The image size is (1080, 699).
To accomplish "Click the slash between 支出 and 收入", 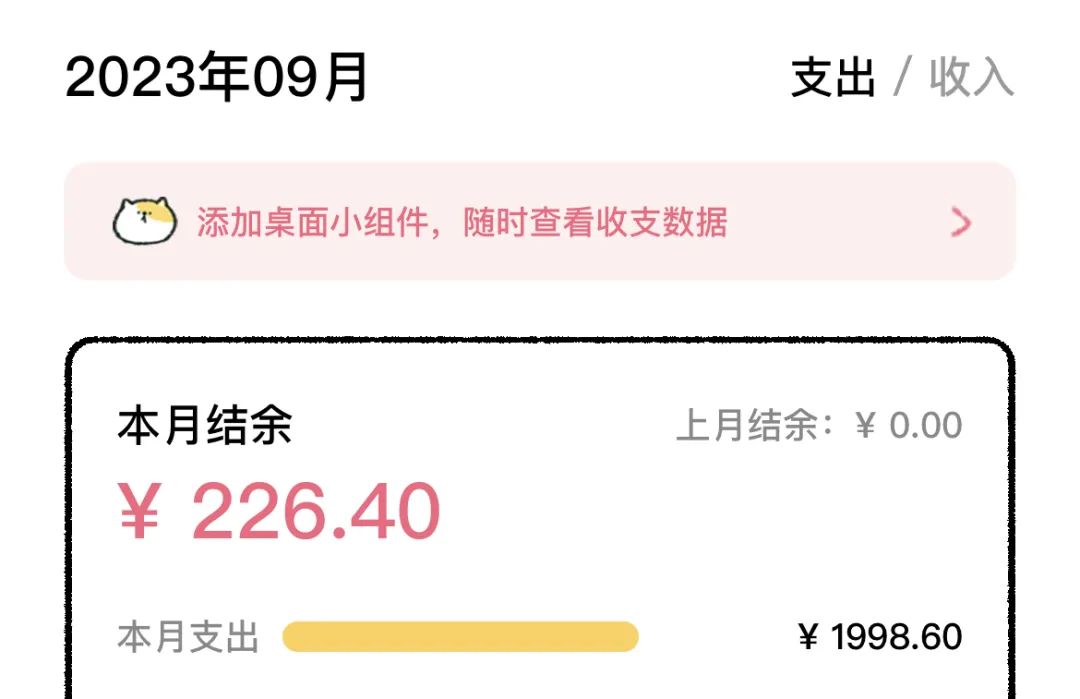I will pos(902,77).
